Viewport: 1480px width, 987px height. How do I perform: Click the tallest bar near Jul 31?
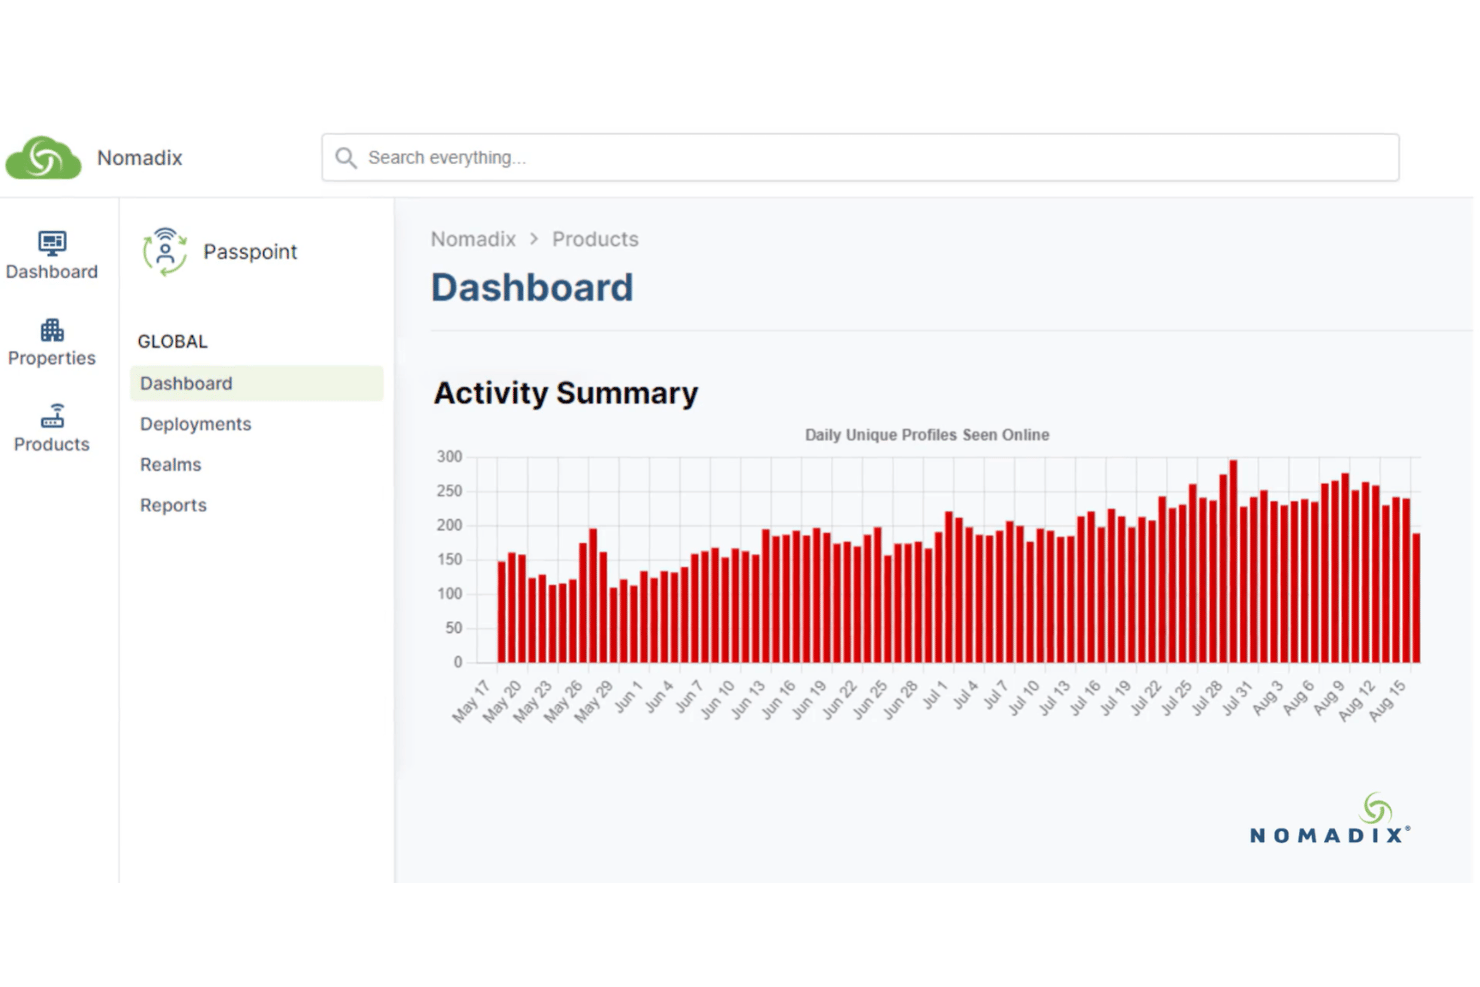pos(1233,561)
